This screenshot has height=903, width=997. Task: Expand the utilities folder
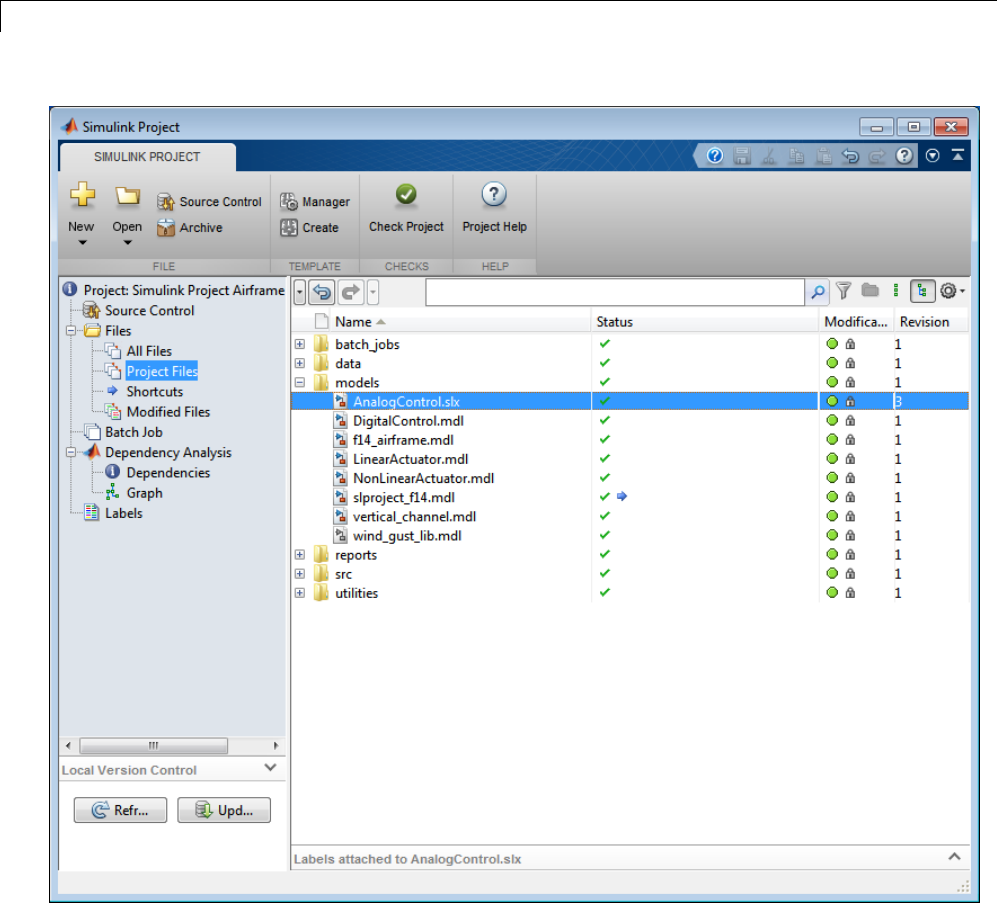click(300, 593)
